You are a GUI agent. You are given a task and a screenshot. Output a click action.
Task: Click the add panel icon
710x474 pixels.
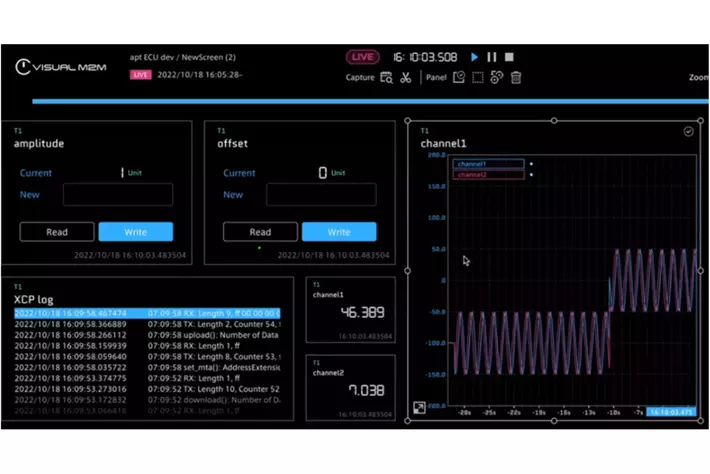(459, 78)
